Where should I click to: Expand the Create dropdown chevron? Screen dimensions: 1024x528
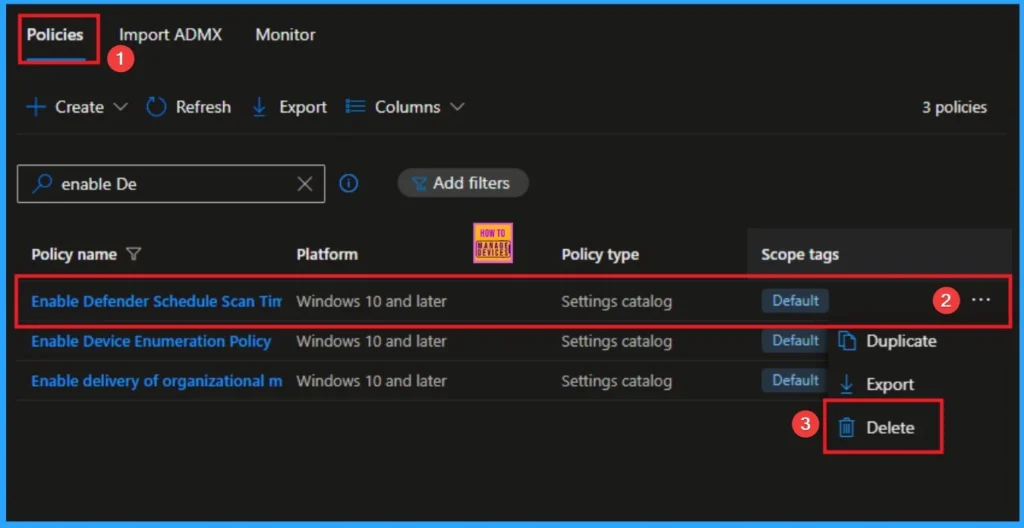[x=120, y=107]
